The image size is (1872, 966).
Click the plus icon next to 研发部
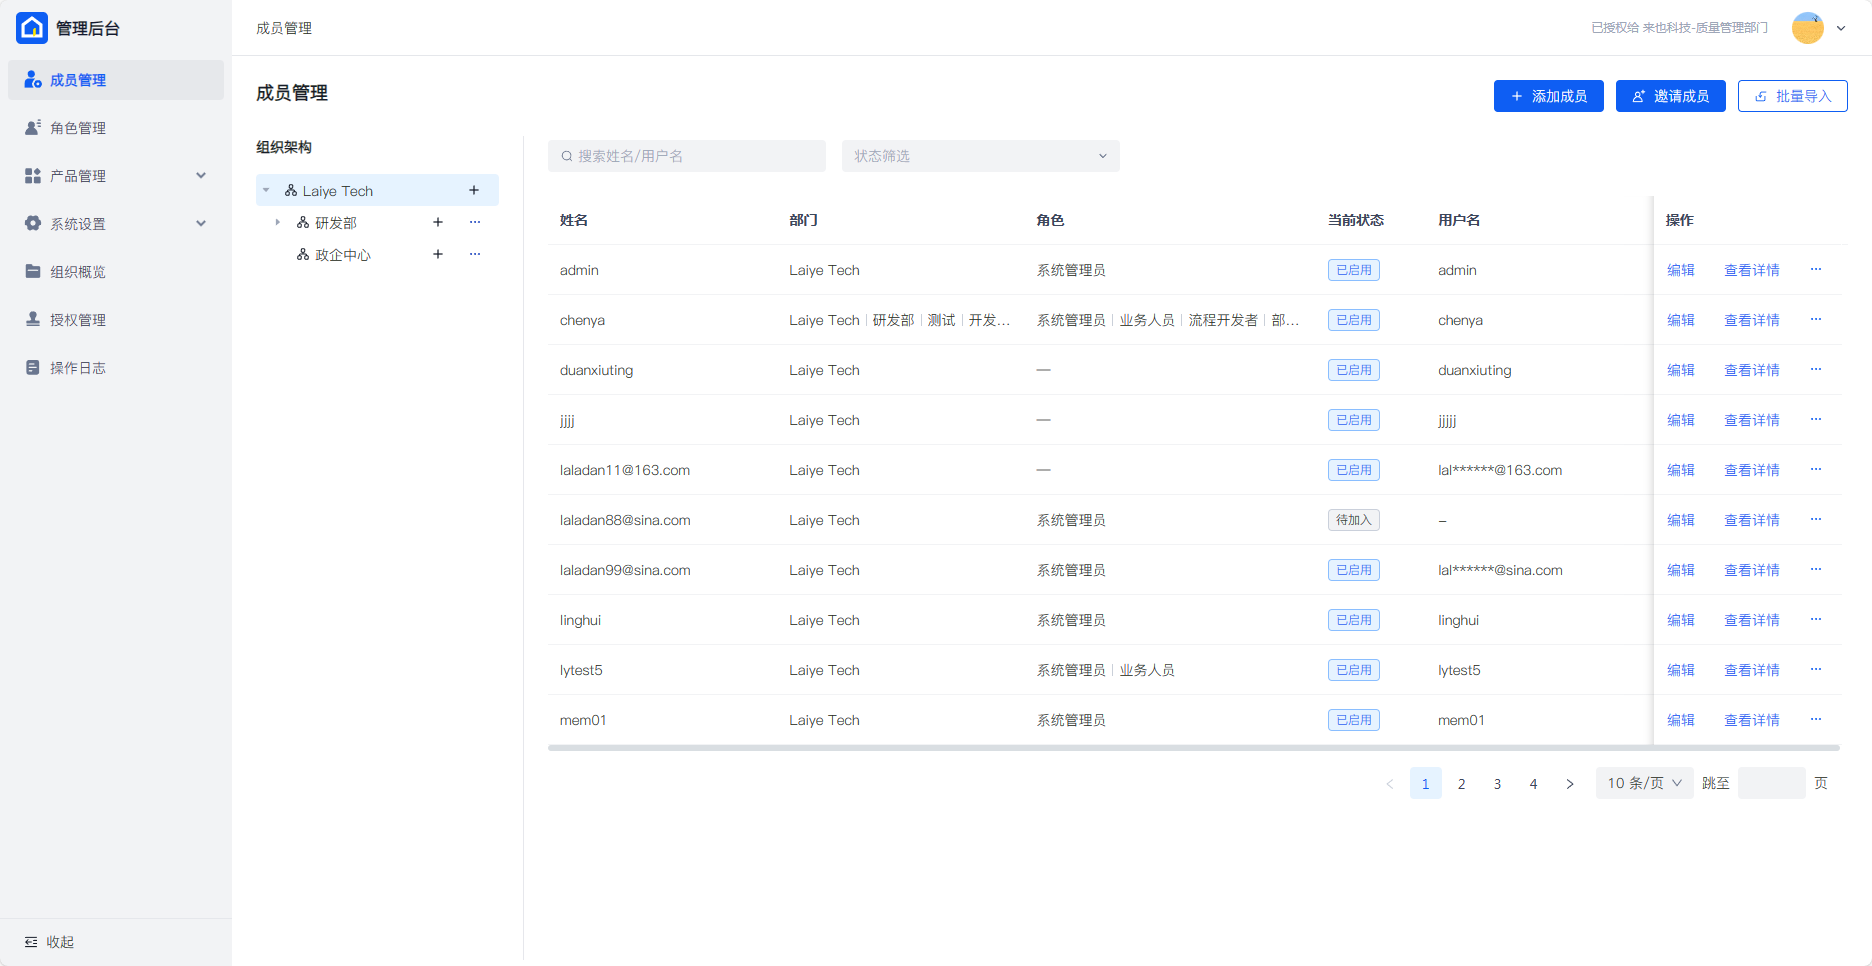pyautogui.click(x=438, y=222)
